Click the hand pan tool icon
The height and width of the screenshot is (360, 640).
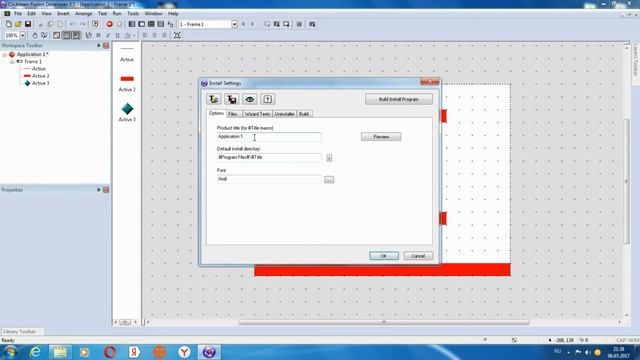coord(35,36)
